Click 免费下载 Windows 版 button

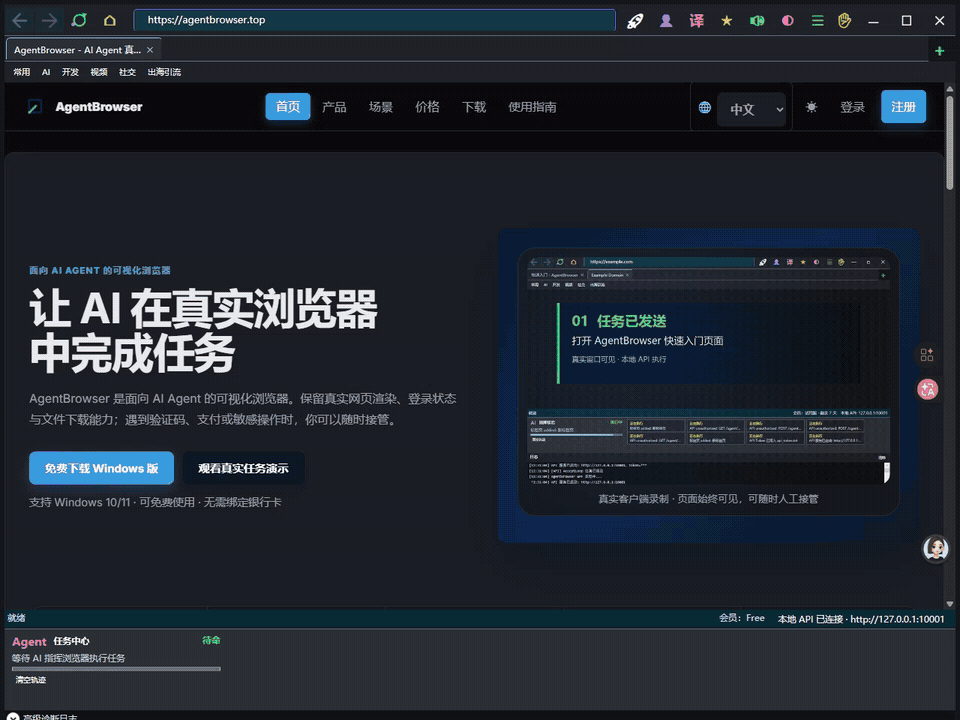tap(102, 468)
